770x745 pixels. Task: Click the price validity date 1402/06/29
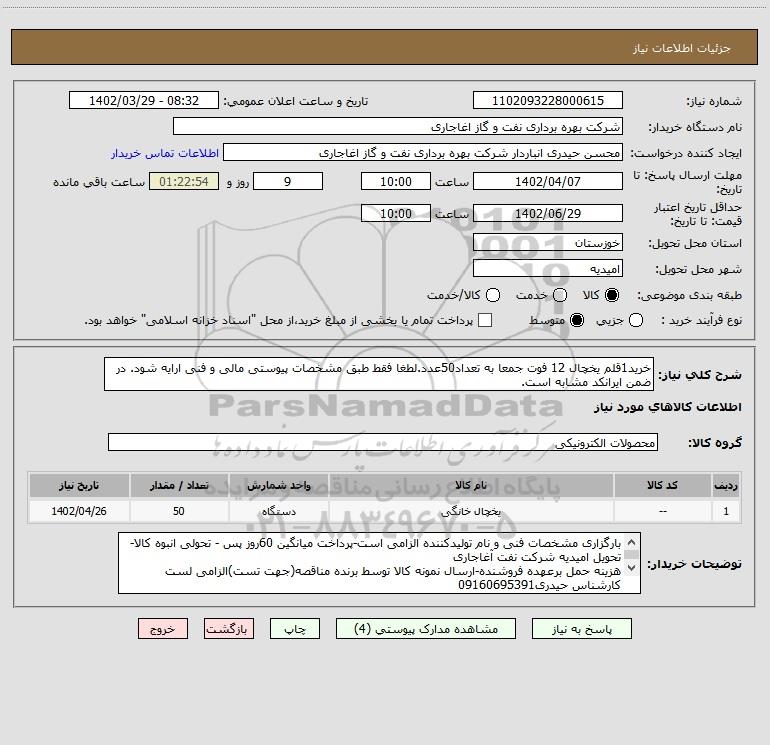548,213
